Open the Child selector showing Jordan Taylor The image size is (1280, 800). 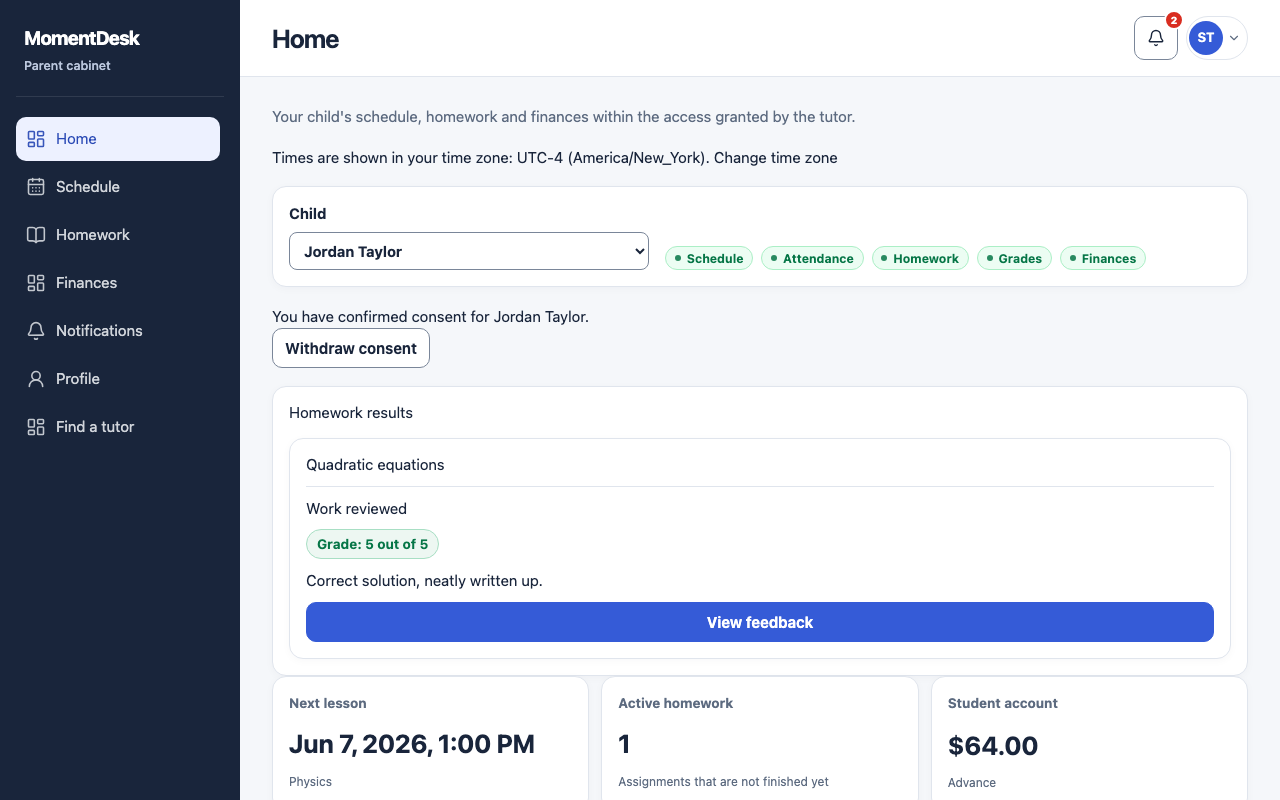pyautogui.click(x=469, y=251)
